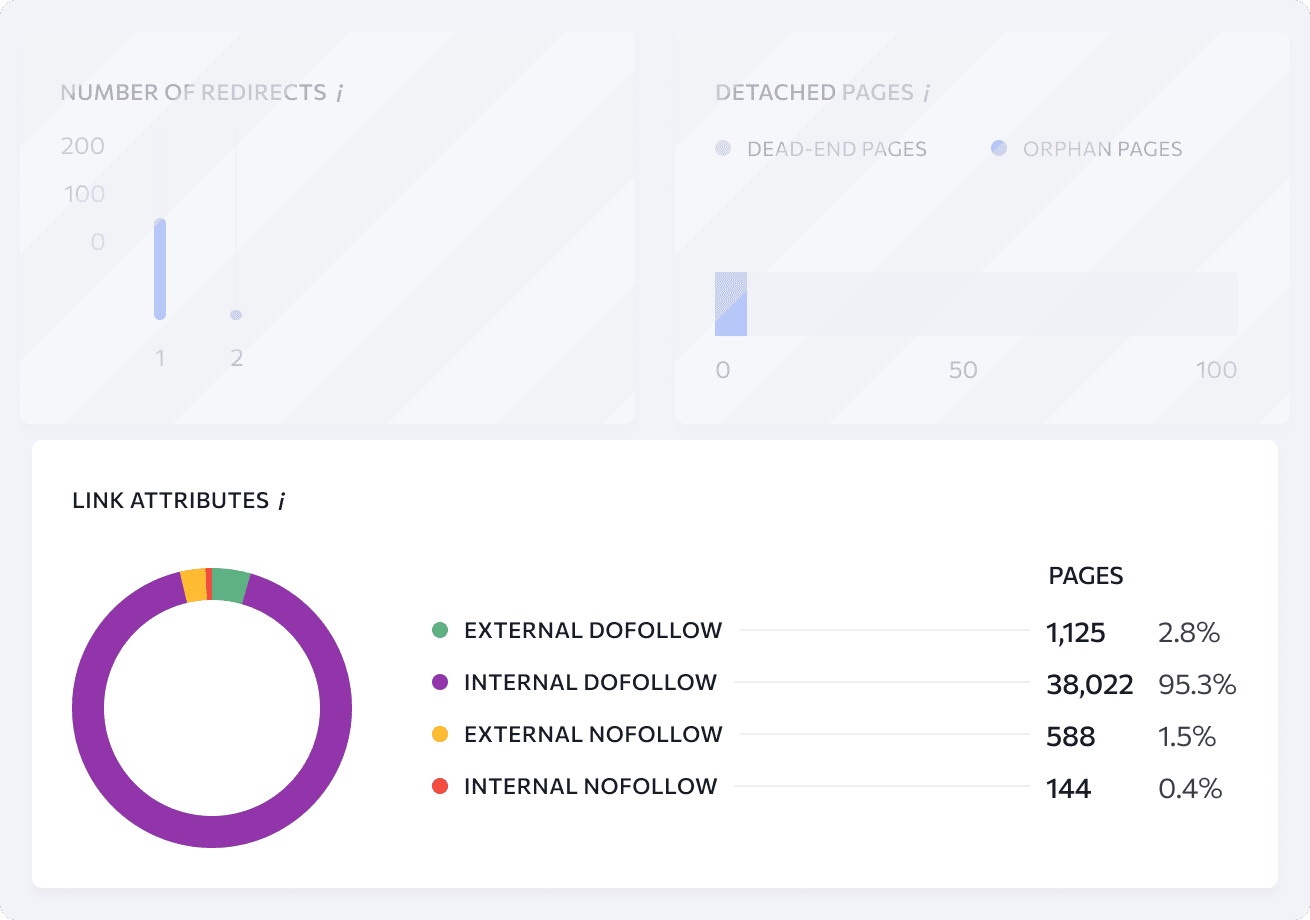Click the blue detached pages bar
Screen dimensions: 1310x920
point(731,304)
